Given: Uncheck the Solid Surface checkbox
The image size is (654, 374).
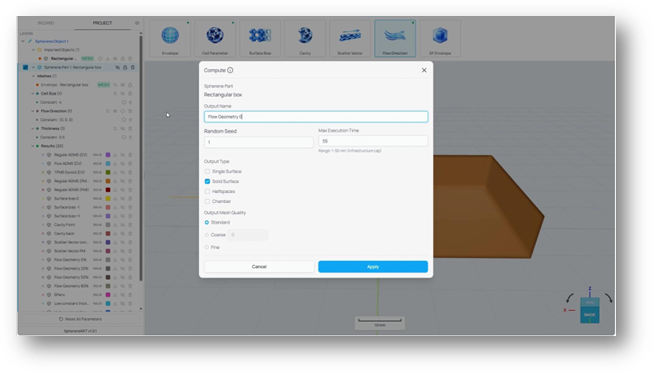Looking at the screenshot, I should [x=207, y=181].
